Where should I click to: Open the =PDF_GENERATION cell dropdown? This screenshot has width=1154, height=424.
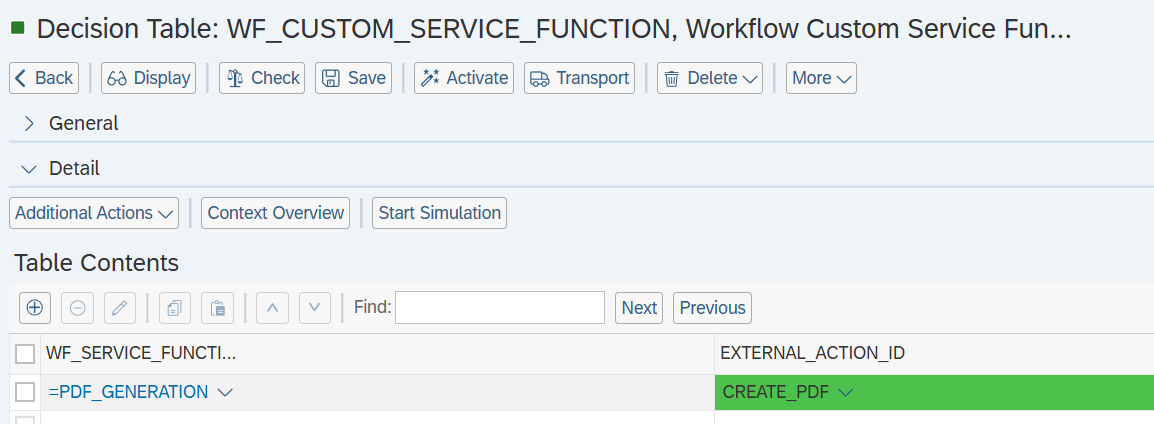pyautogui.click(x=225, y=392)
